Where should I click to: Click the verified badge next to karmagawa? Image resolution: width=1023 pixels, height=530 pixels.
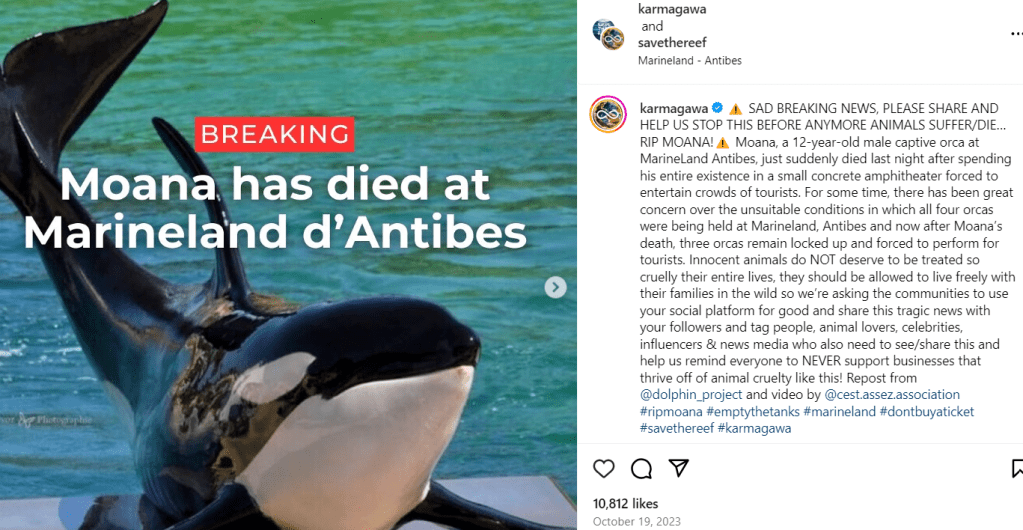718,108
